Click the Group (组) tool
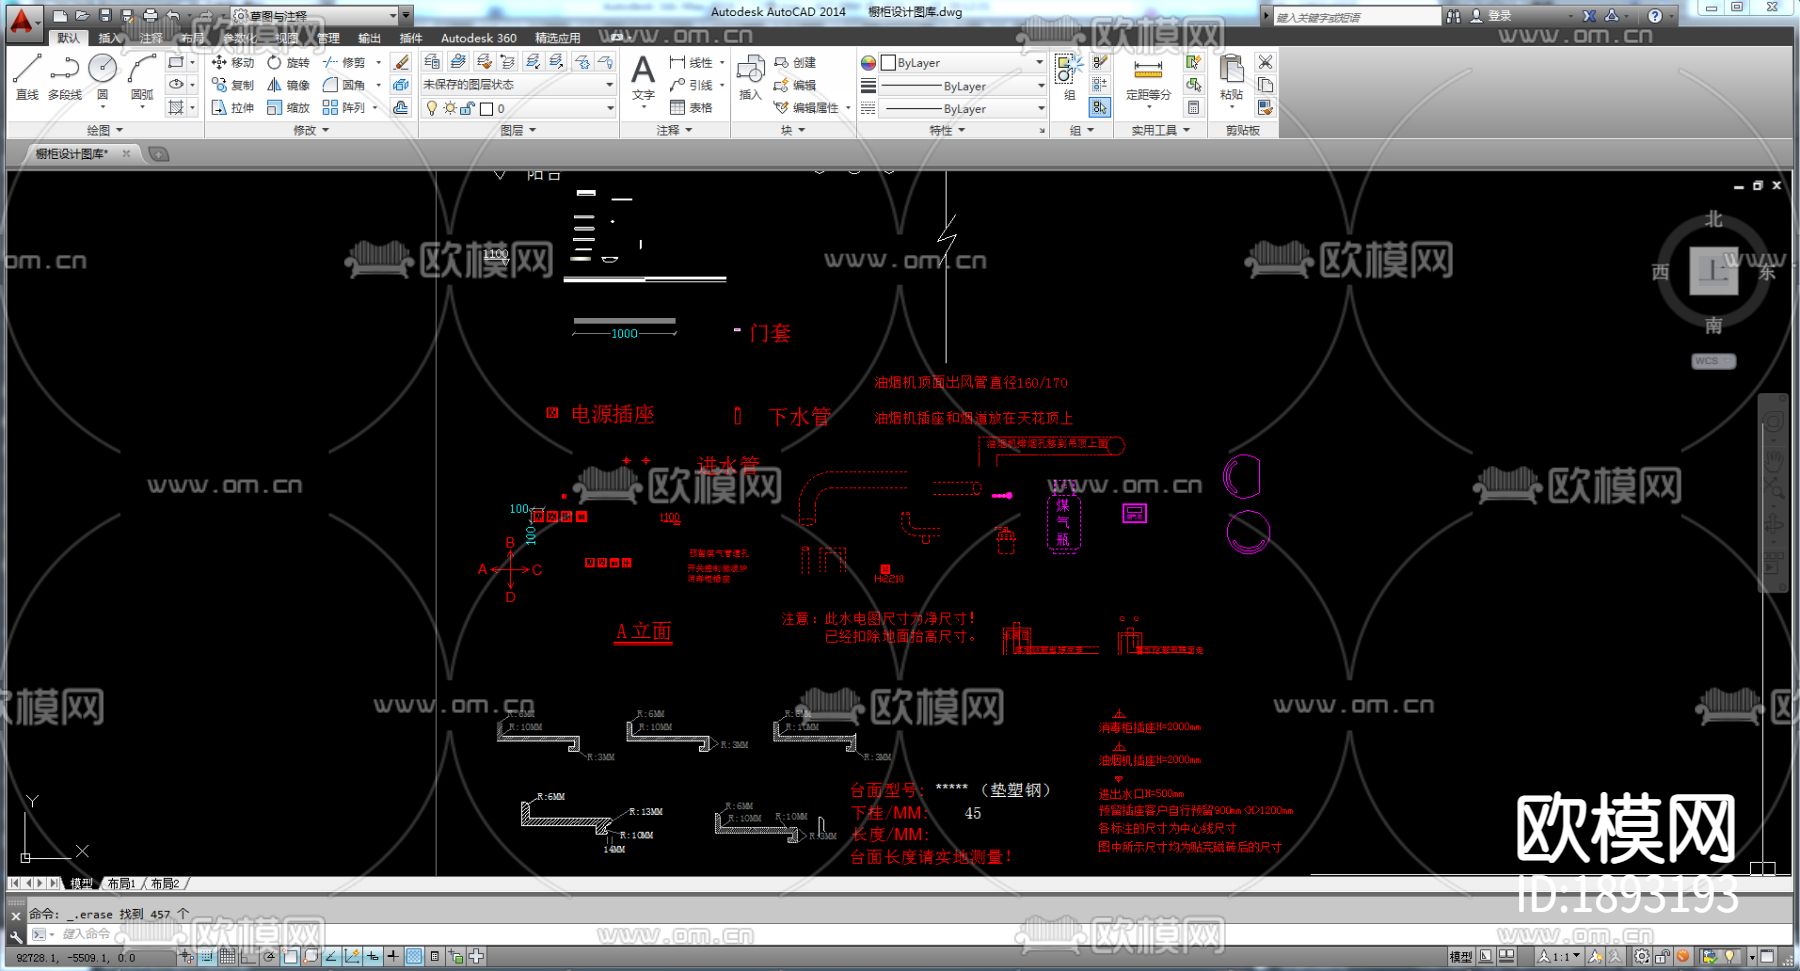 point(1068,76)
